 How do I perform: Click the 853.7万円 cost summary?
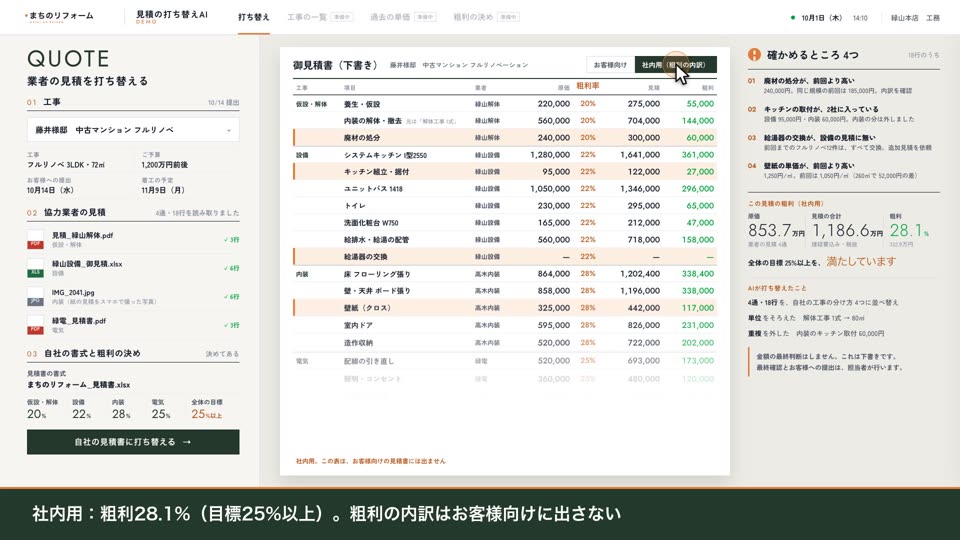(x=776, y=231)
